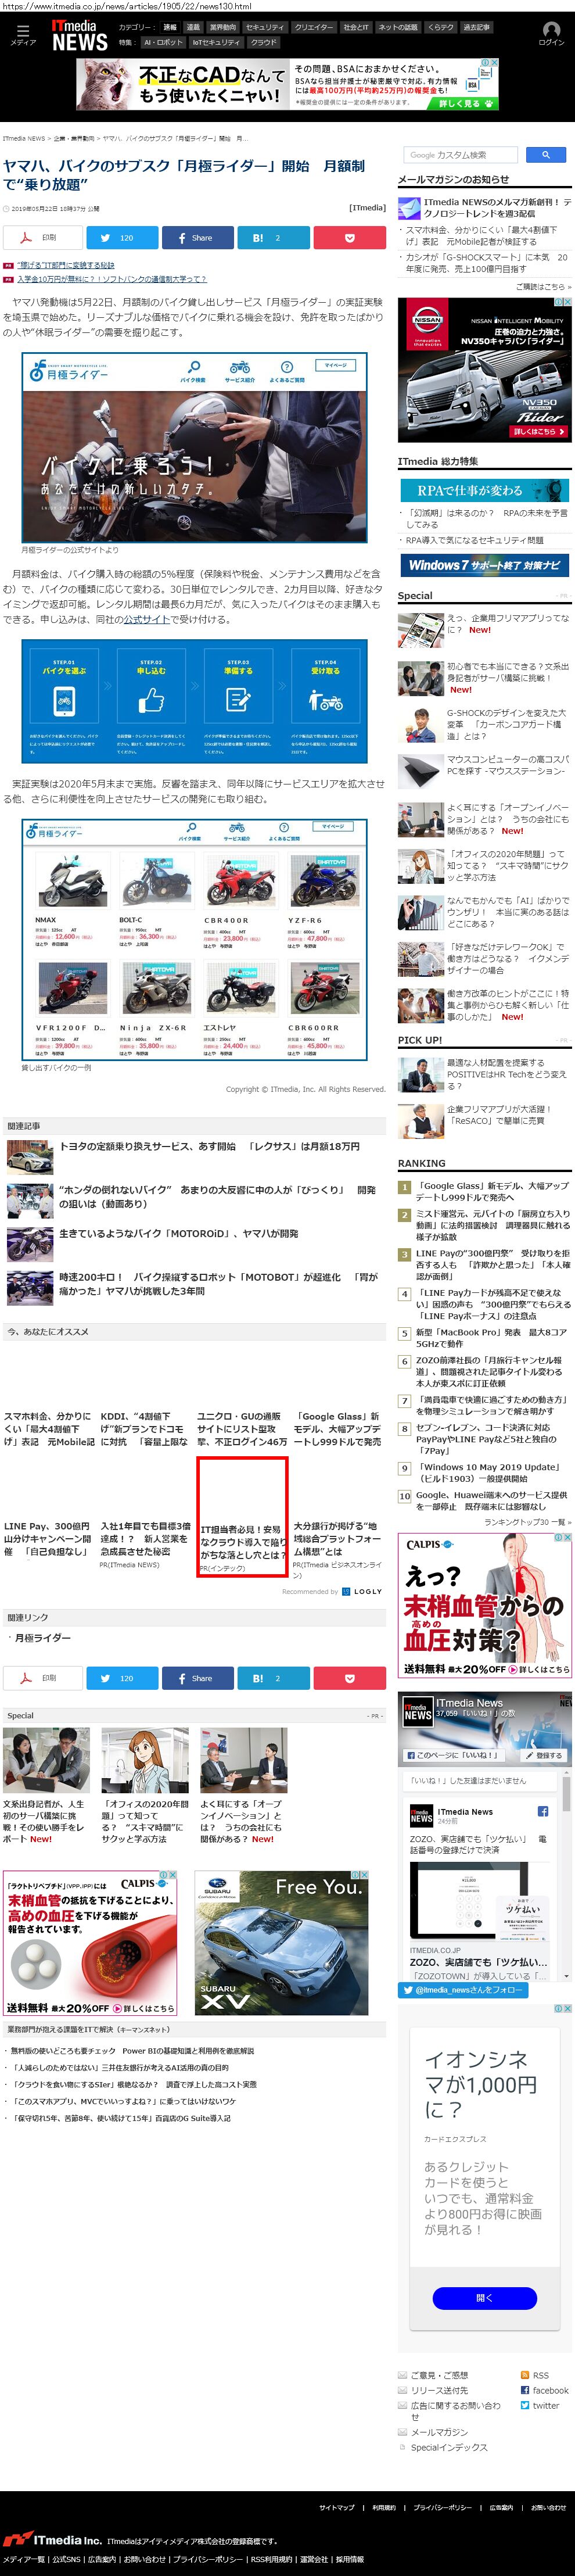Click the 採用情報 footer link
The width and height of the screenshot is (575, 2576).
coord(350,2560)
